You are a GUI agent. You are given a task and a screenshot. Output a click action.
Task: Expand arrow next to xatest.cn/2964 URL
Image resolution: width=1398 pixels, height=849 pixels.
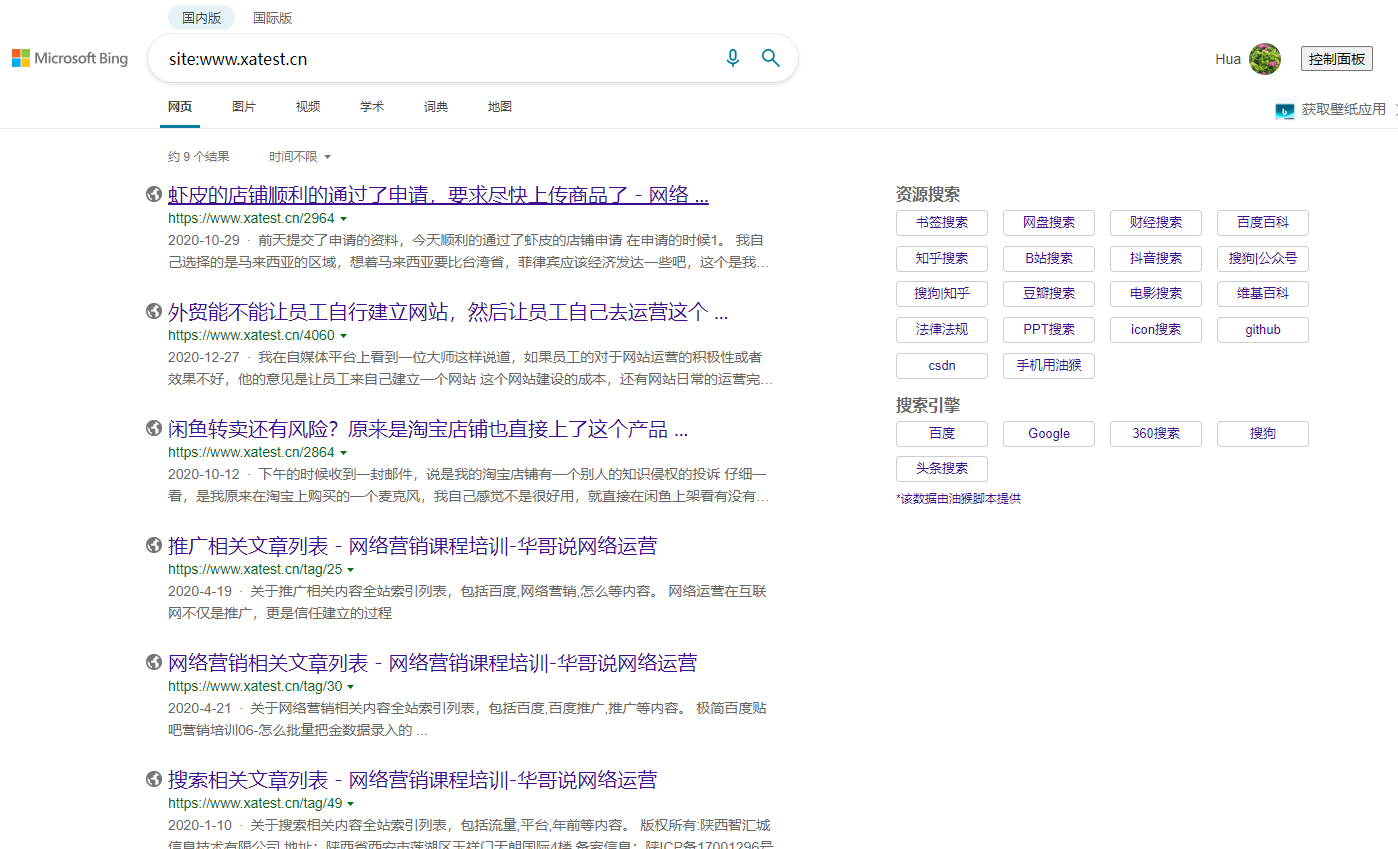point(343,218)
